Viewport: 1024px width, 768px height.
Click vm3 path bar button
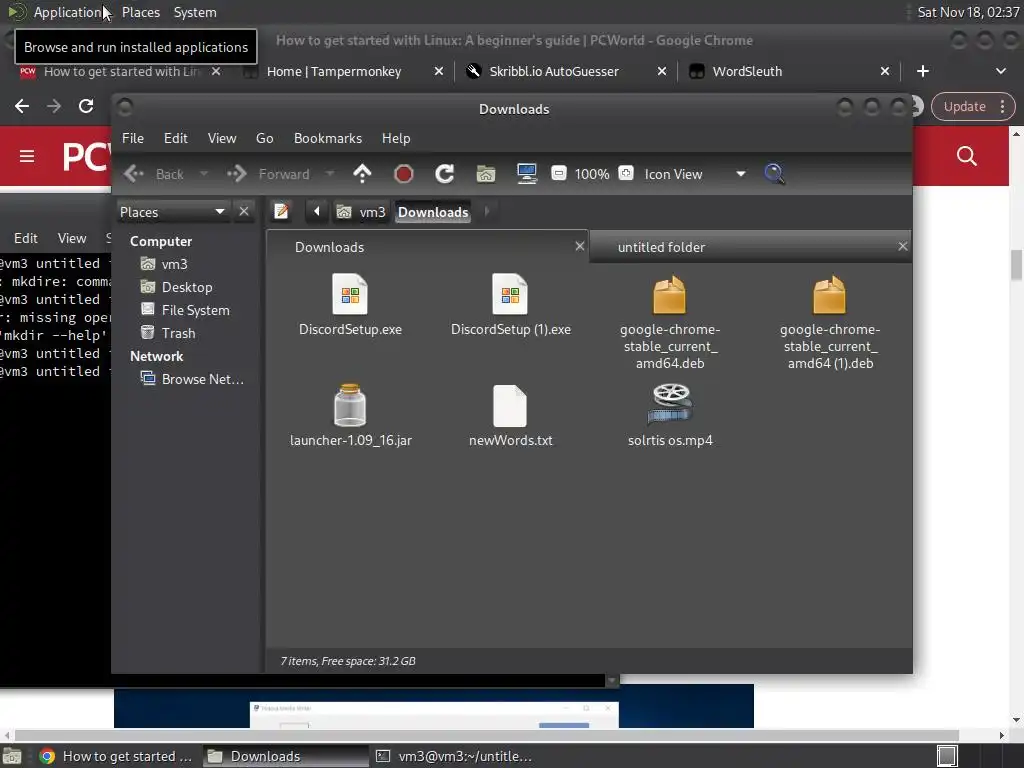coord(361,212)
